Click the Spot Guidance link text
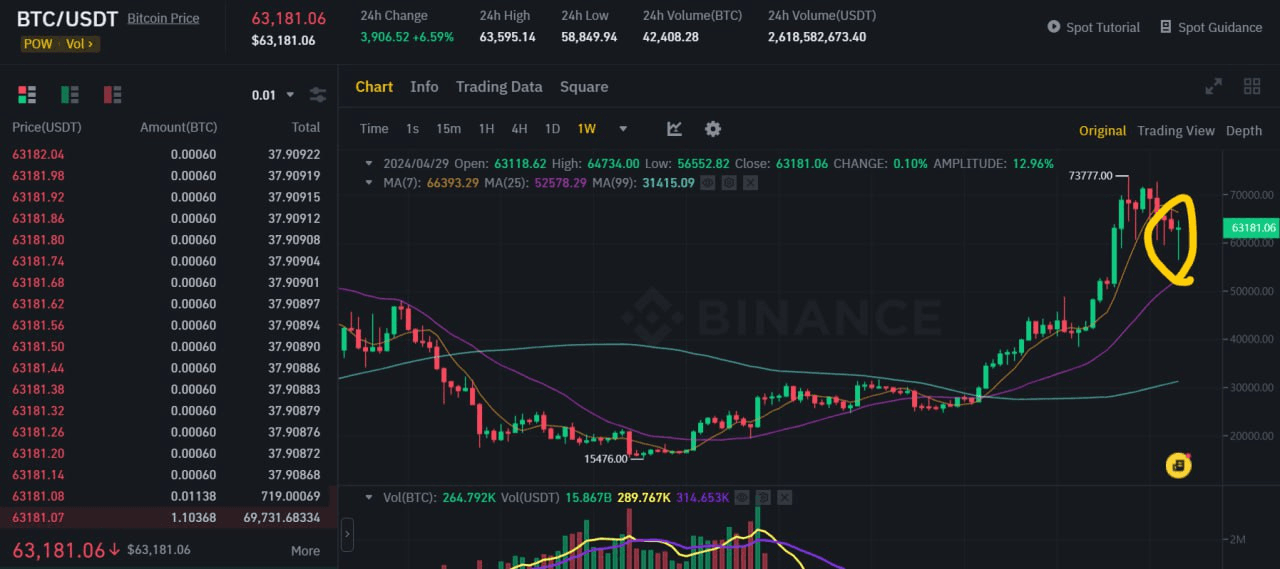The height and width of the screenshot is (569, 1280). click(x=1220, y=27)
